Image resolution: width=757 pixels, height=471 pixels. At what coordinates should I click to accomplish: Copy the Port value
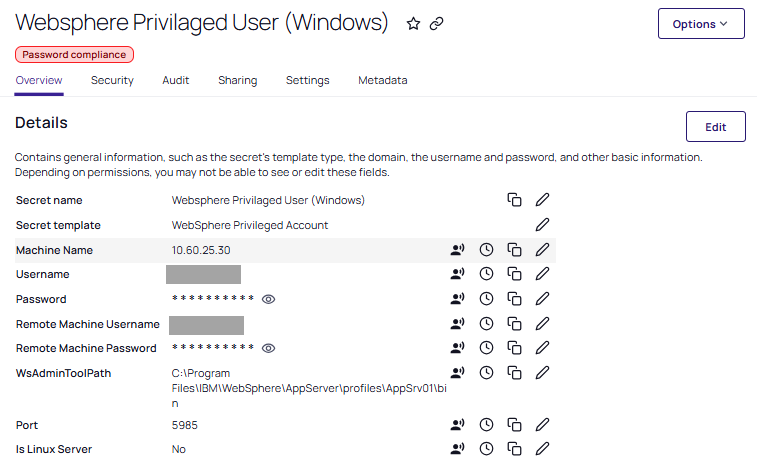(514, 425)
